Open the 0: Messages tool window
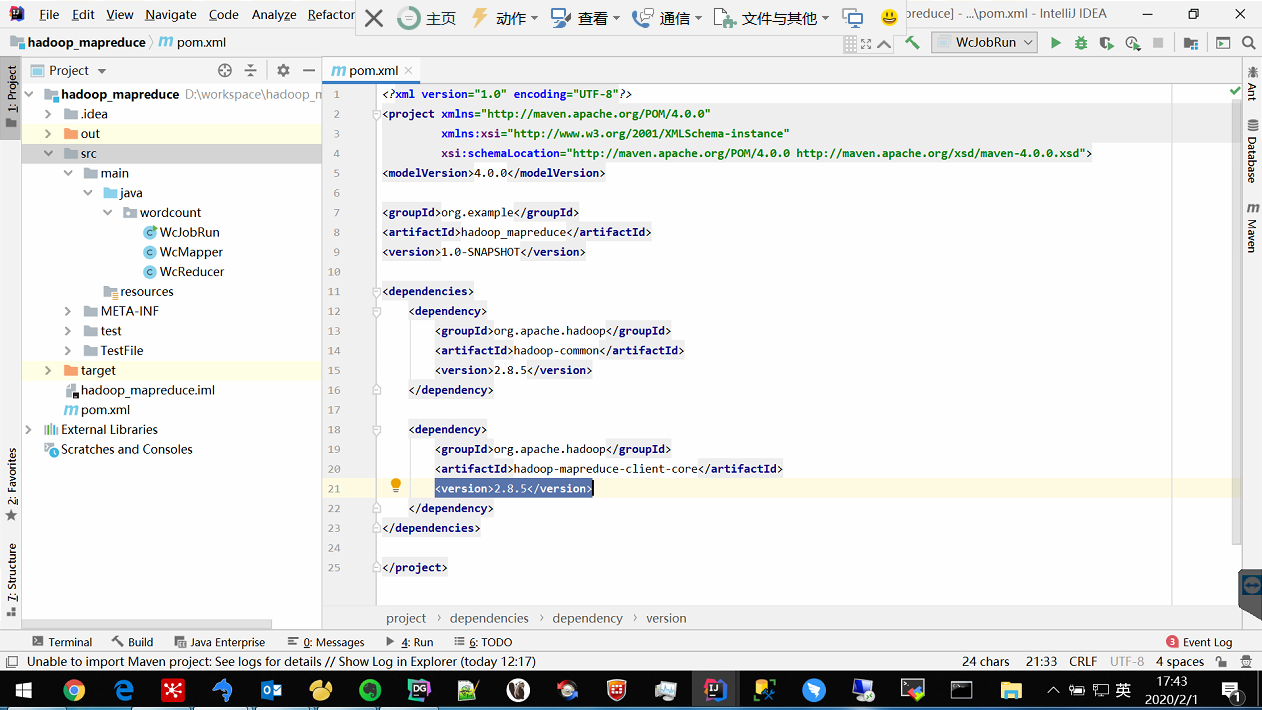 [326, 642]
